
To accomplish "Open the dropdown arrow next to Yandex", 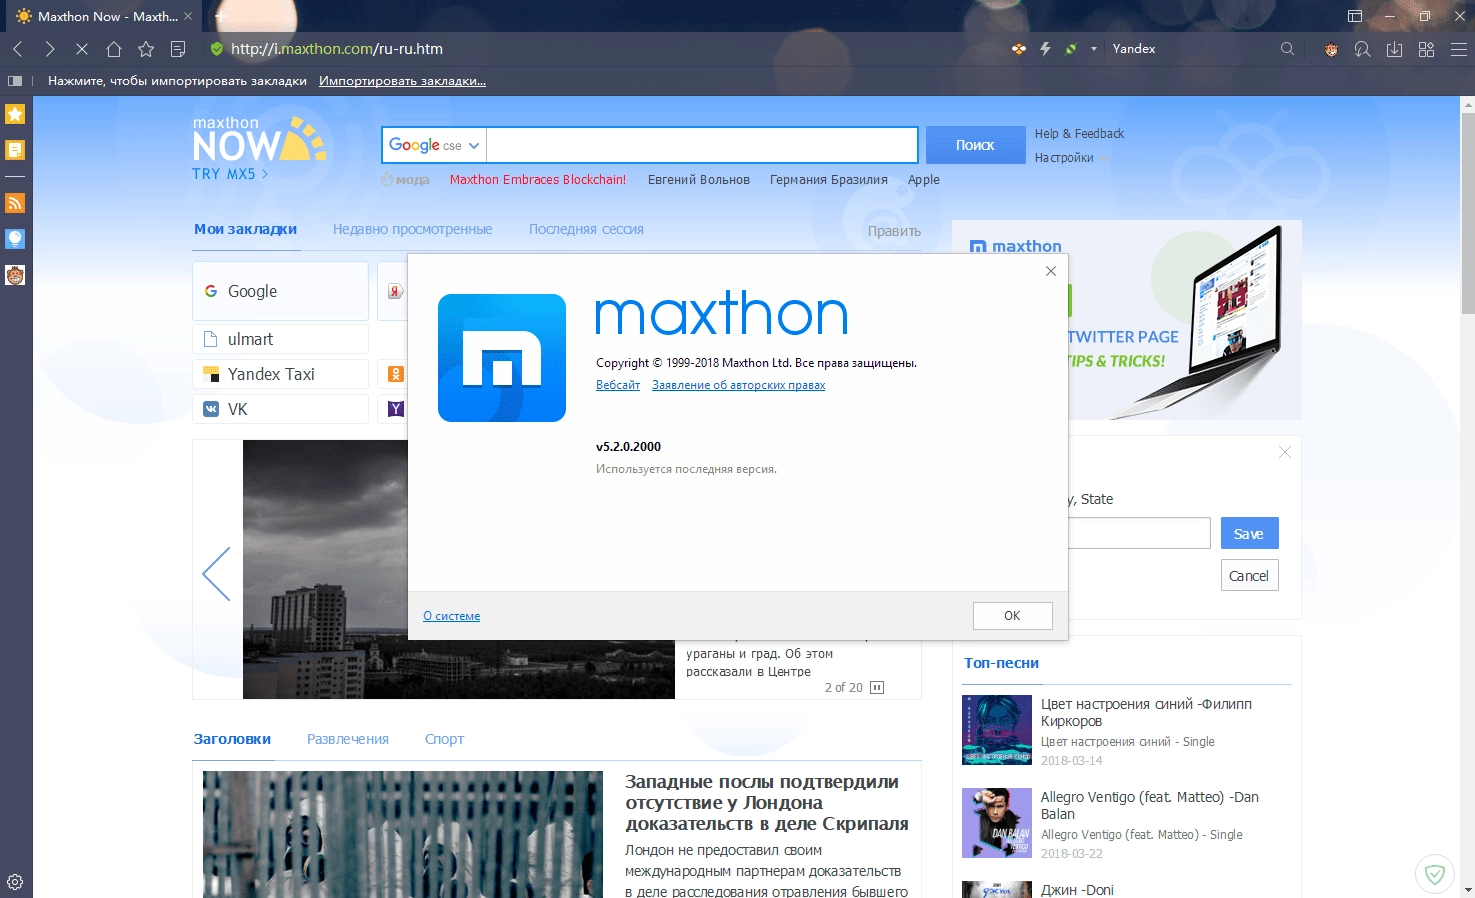I will click(1093, 49).
